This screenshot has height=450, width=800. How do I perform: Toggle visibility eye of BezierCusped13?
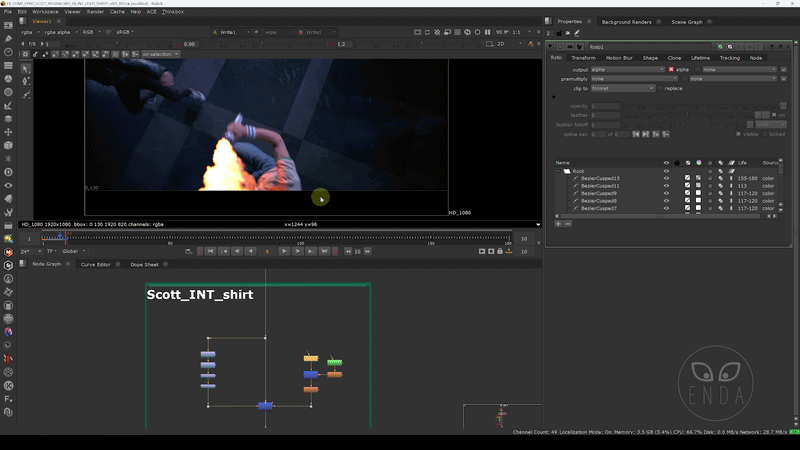click(x=666, y=178)
